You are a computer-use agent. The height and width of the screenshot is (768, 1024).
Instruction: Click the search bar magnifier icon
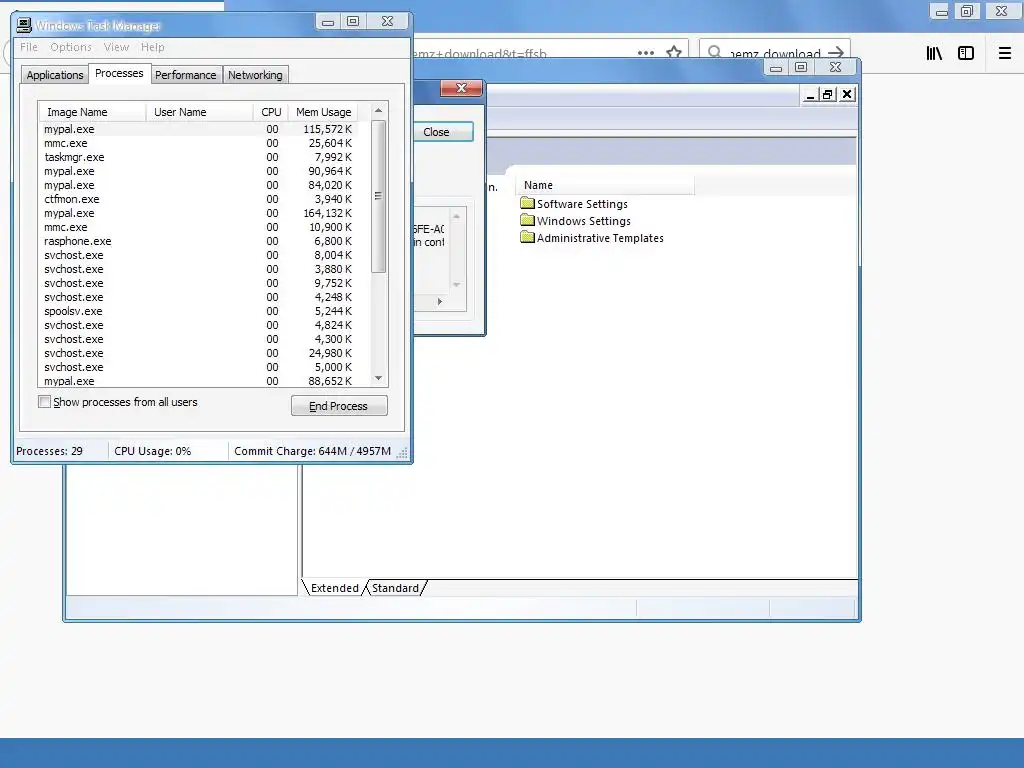pos(715,52)
